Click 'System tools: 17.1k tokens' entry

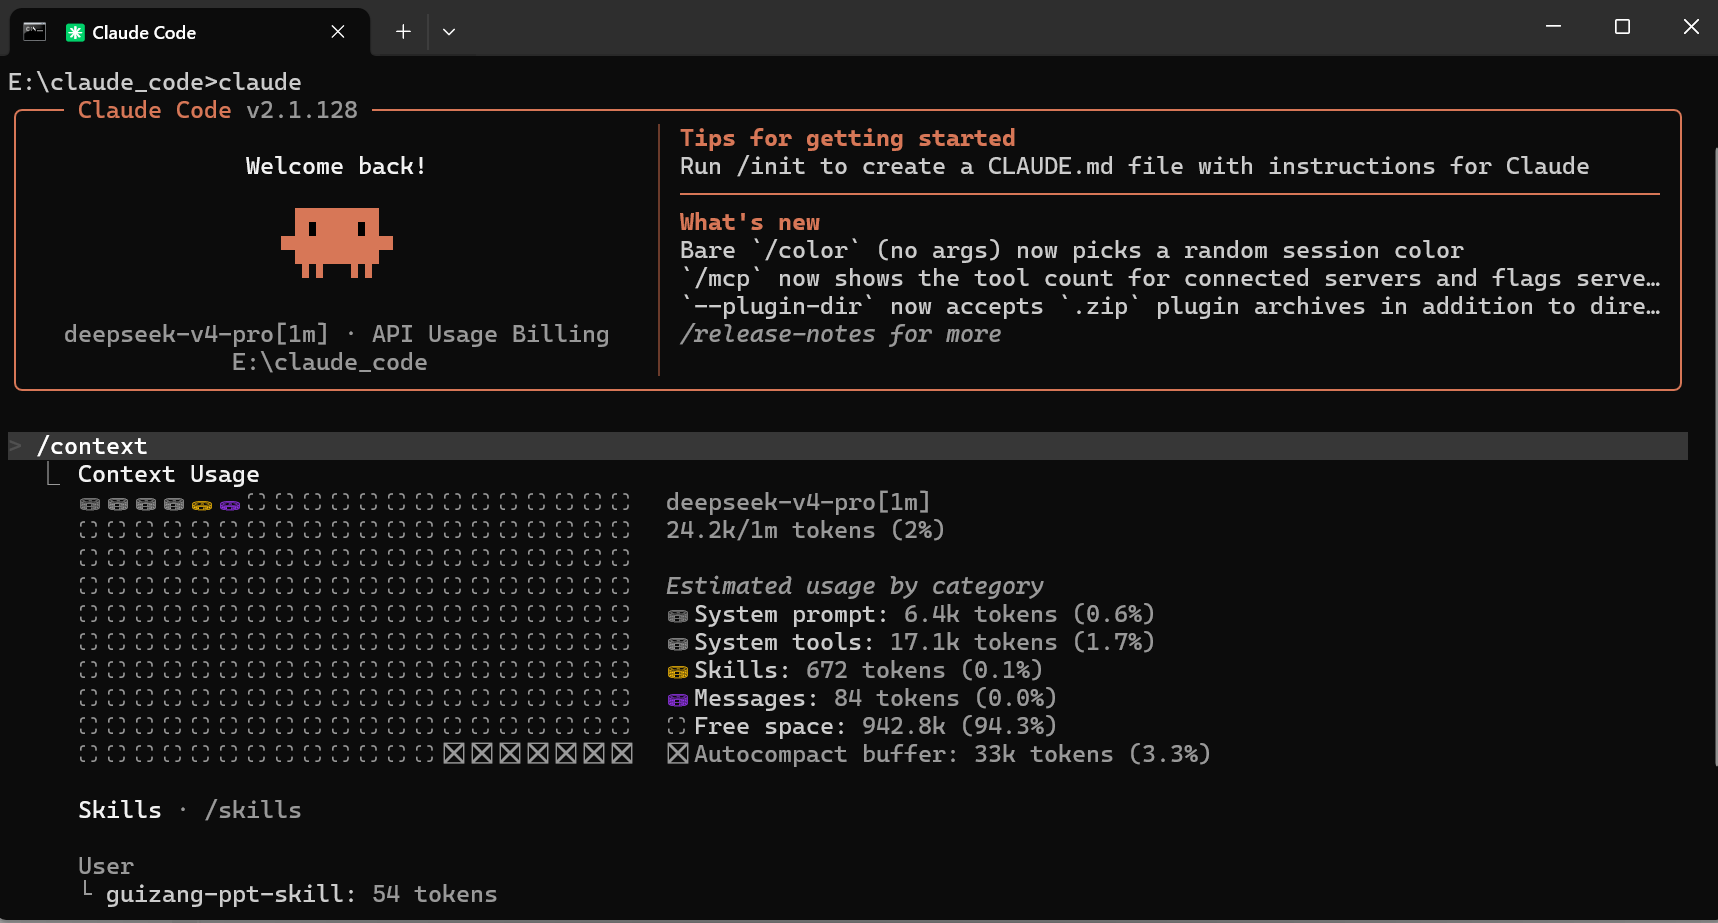[925, 642]
